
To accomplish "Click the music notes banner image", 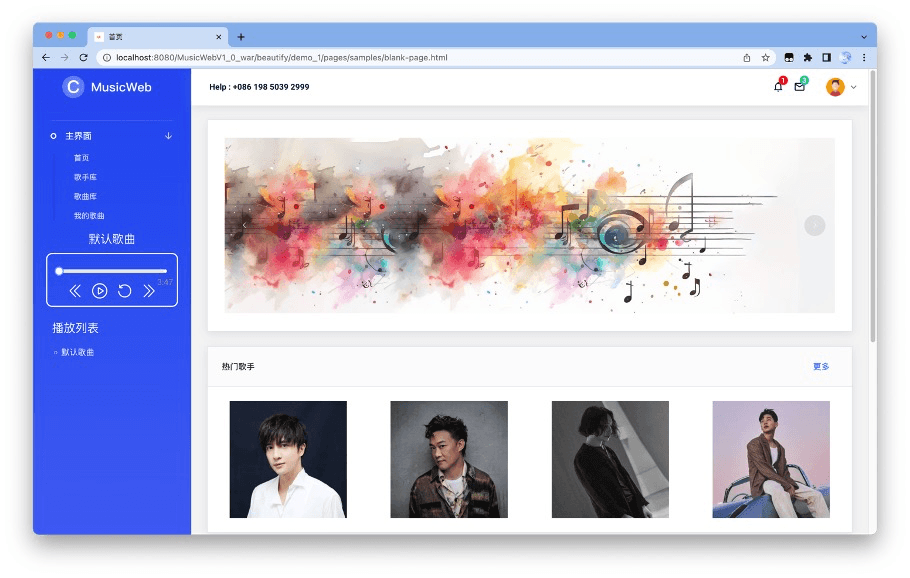I will click(x=529, y=225).
